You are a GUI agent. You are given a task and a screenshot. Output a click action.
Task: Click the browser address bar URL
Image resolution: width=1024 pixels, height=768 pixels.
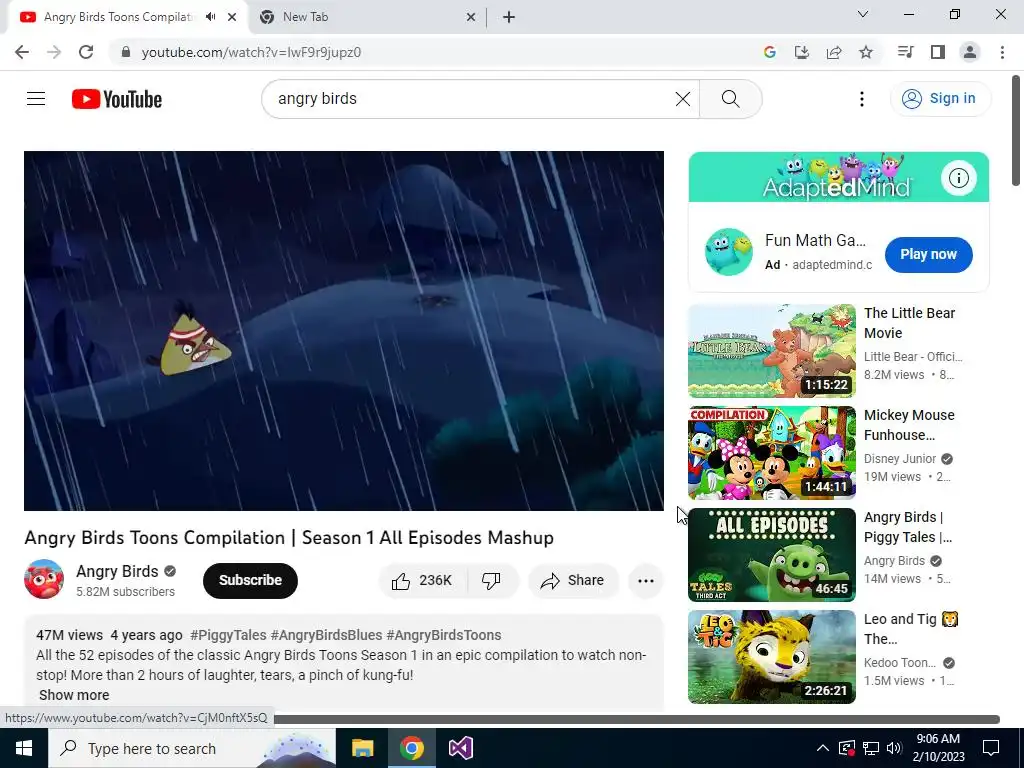click(x=251, y=52)
